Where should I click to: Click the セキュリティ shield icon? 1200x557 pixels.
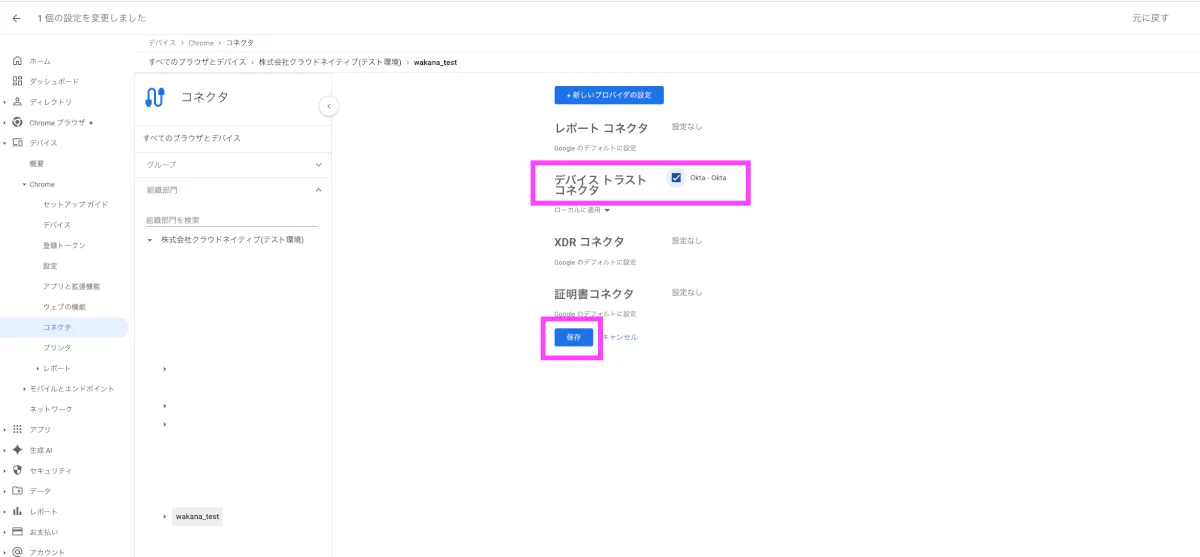[x=17, y=470]
